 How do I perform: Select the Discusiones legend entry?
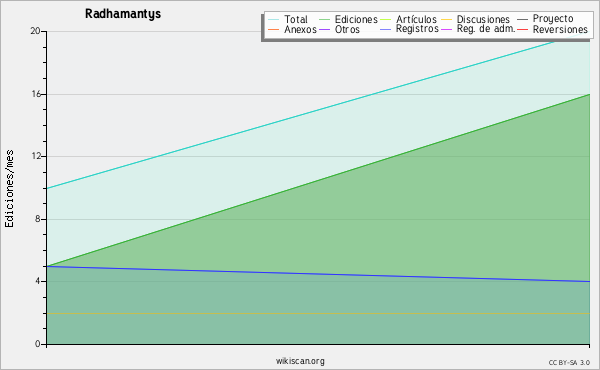[x=483, y=19]
